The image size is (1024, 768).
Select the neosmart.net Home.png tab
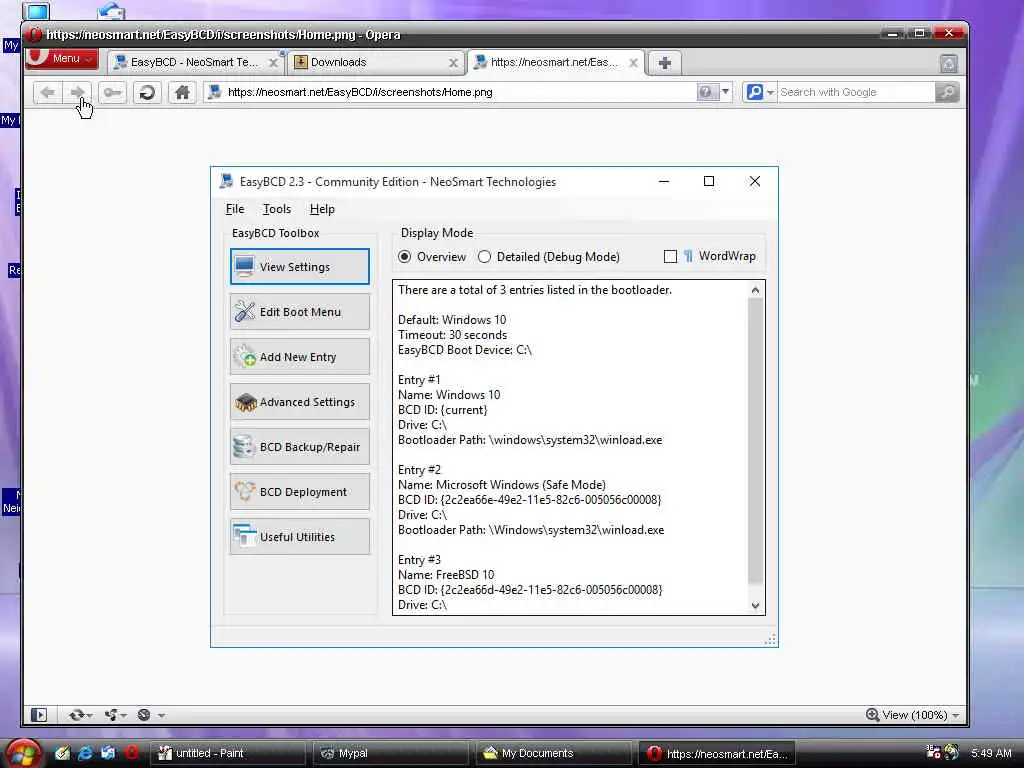point(554,62)
